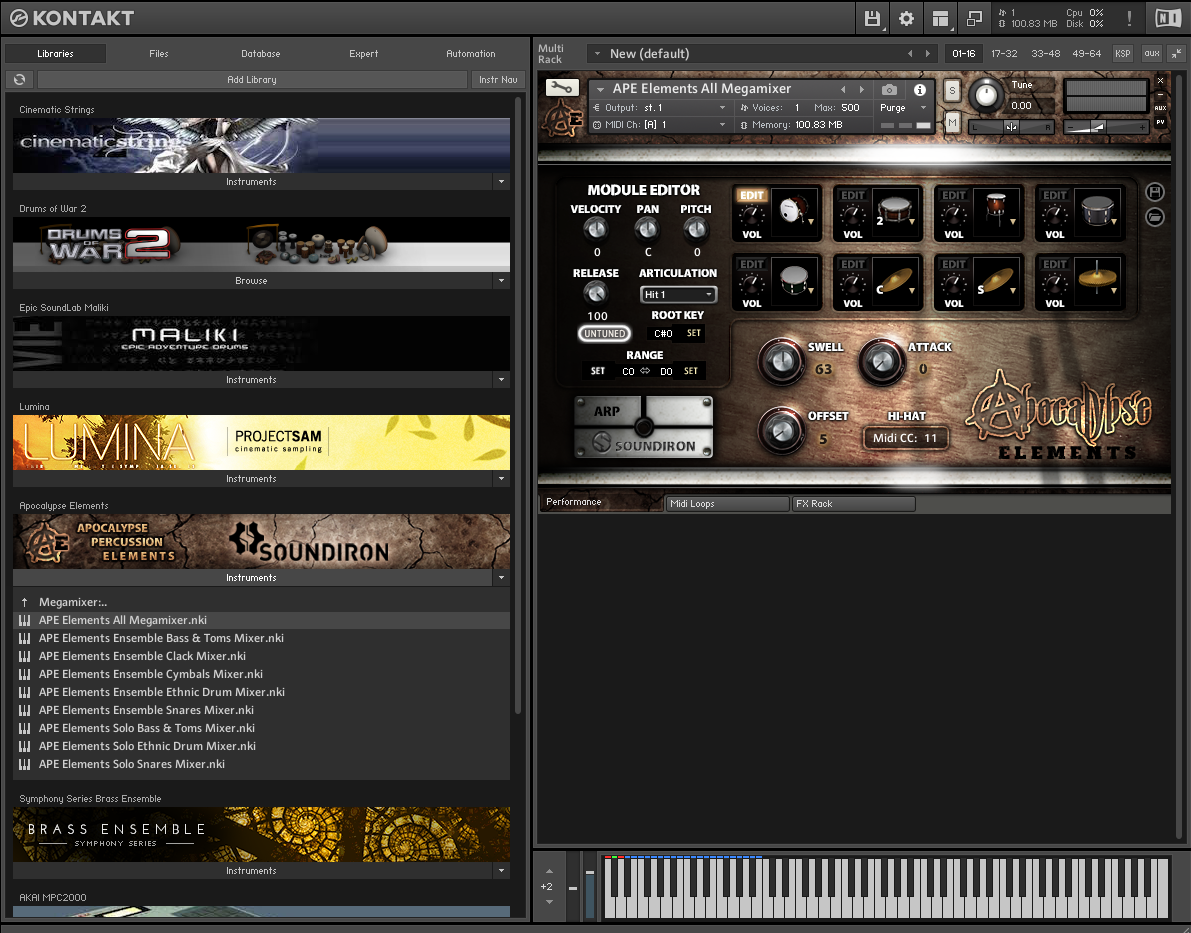Open the save menu floppy disk icon

point(872,18)
